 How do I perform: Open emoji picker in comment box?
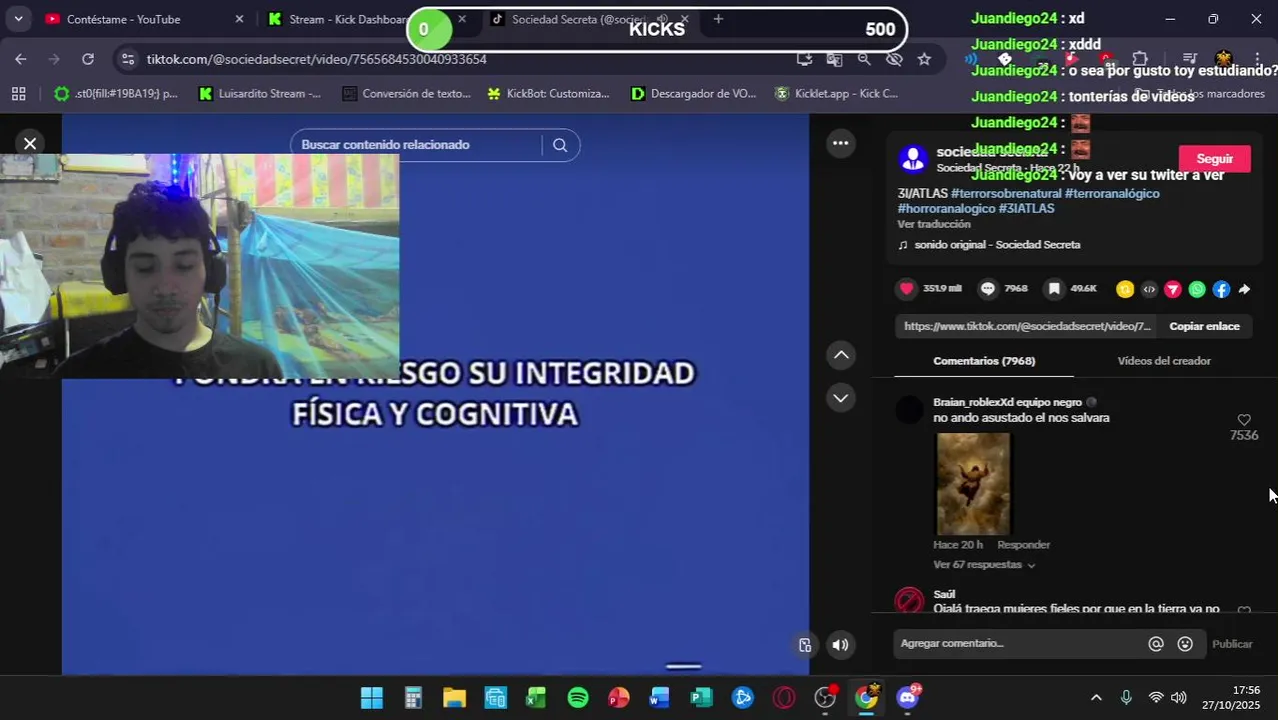[x=1185, y=644]
